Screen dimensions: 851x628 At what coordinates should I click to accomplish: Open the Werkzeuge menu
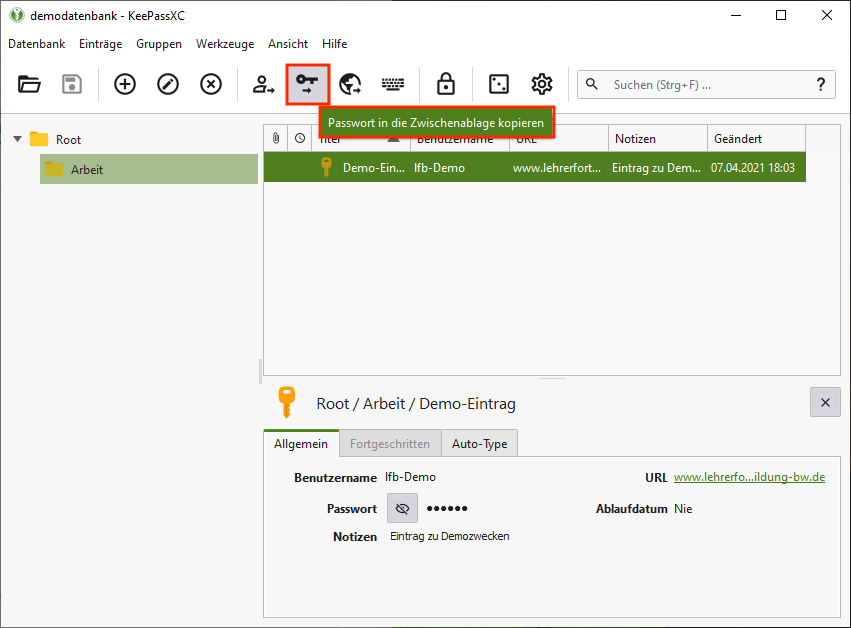point(225,44)
